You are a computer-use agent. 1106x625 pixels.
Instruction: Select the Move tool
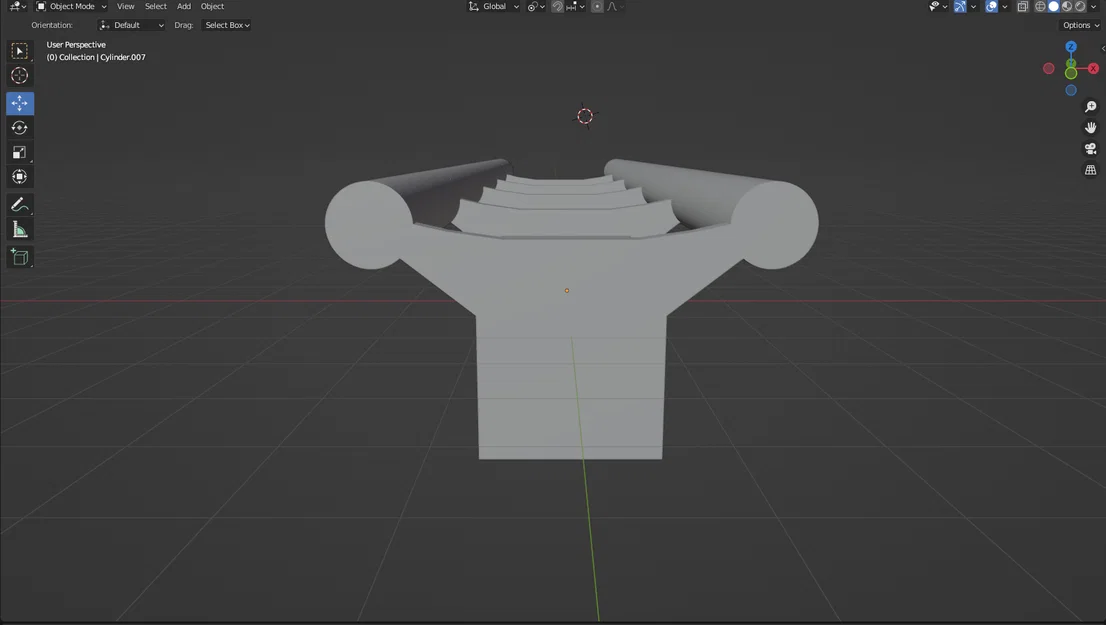coord(19,103)
